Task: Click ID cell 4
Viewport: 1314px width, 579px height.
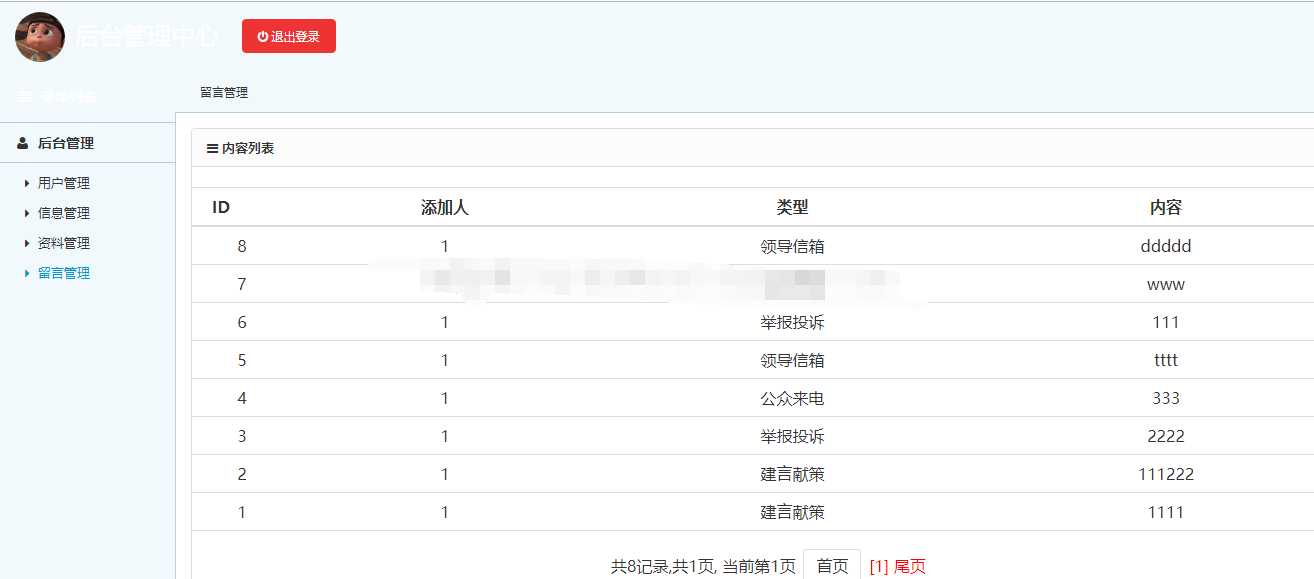Action: coord(242,398)
